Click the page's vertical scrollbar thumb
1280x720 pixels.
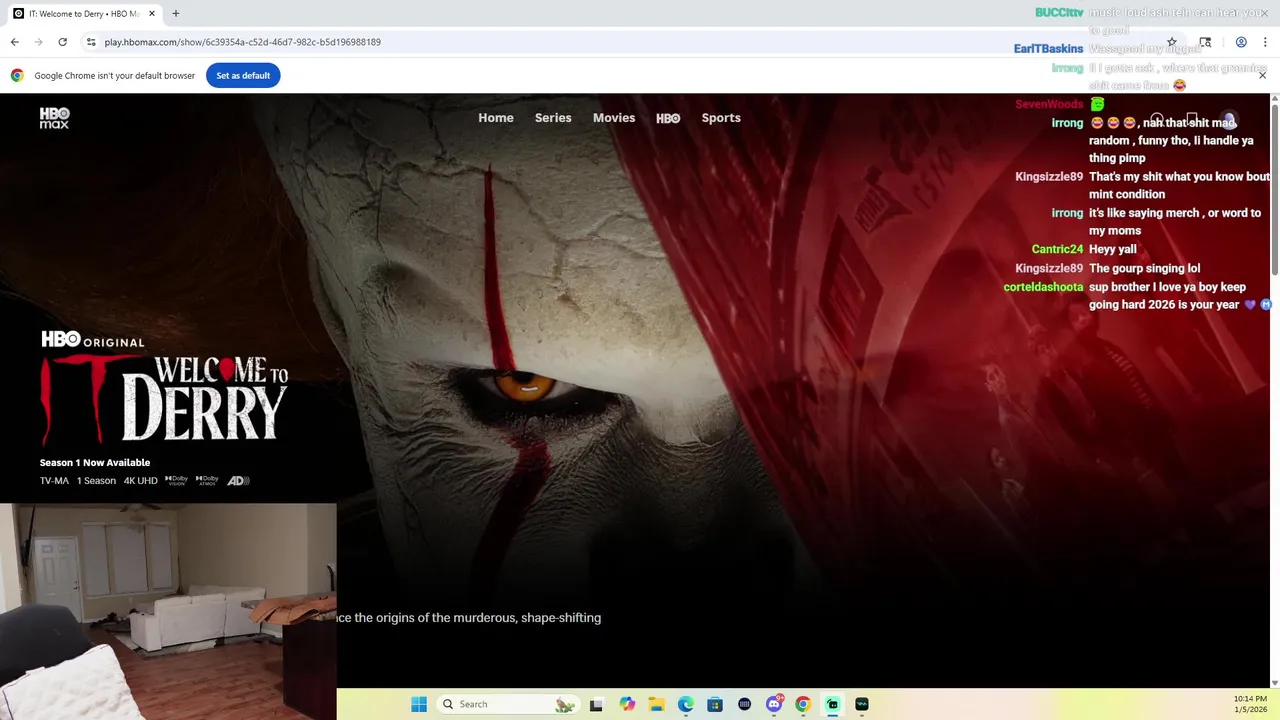(x=1275, y=189)
